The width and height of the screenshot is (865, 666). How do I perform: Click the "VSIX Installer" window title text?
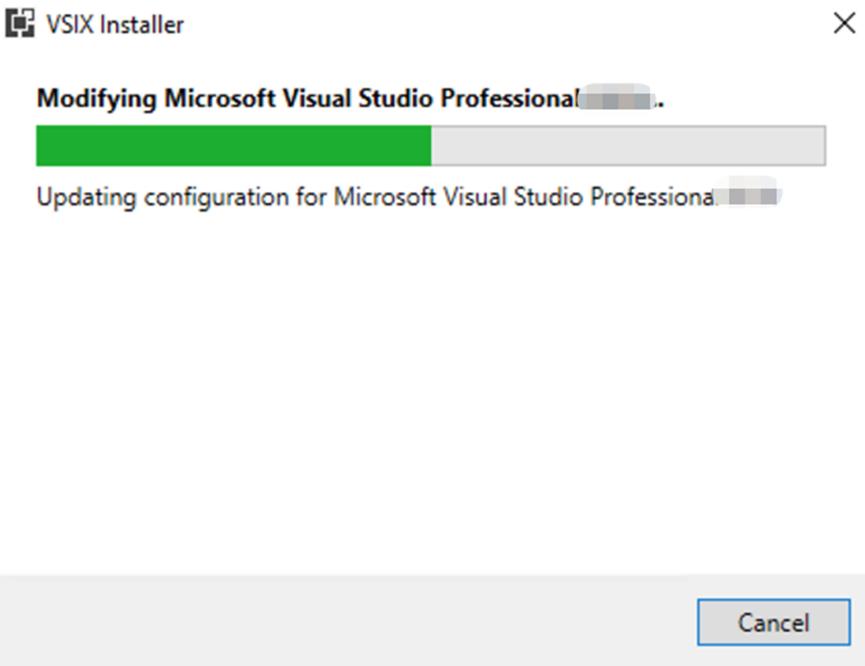pyautogui.click(x=115, y=25)
